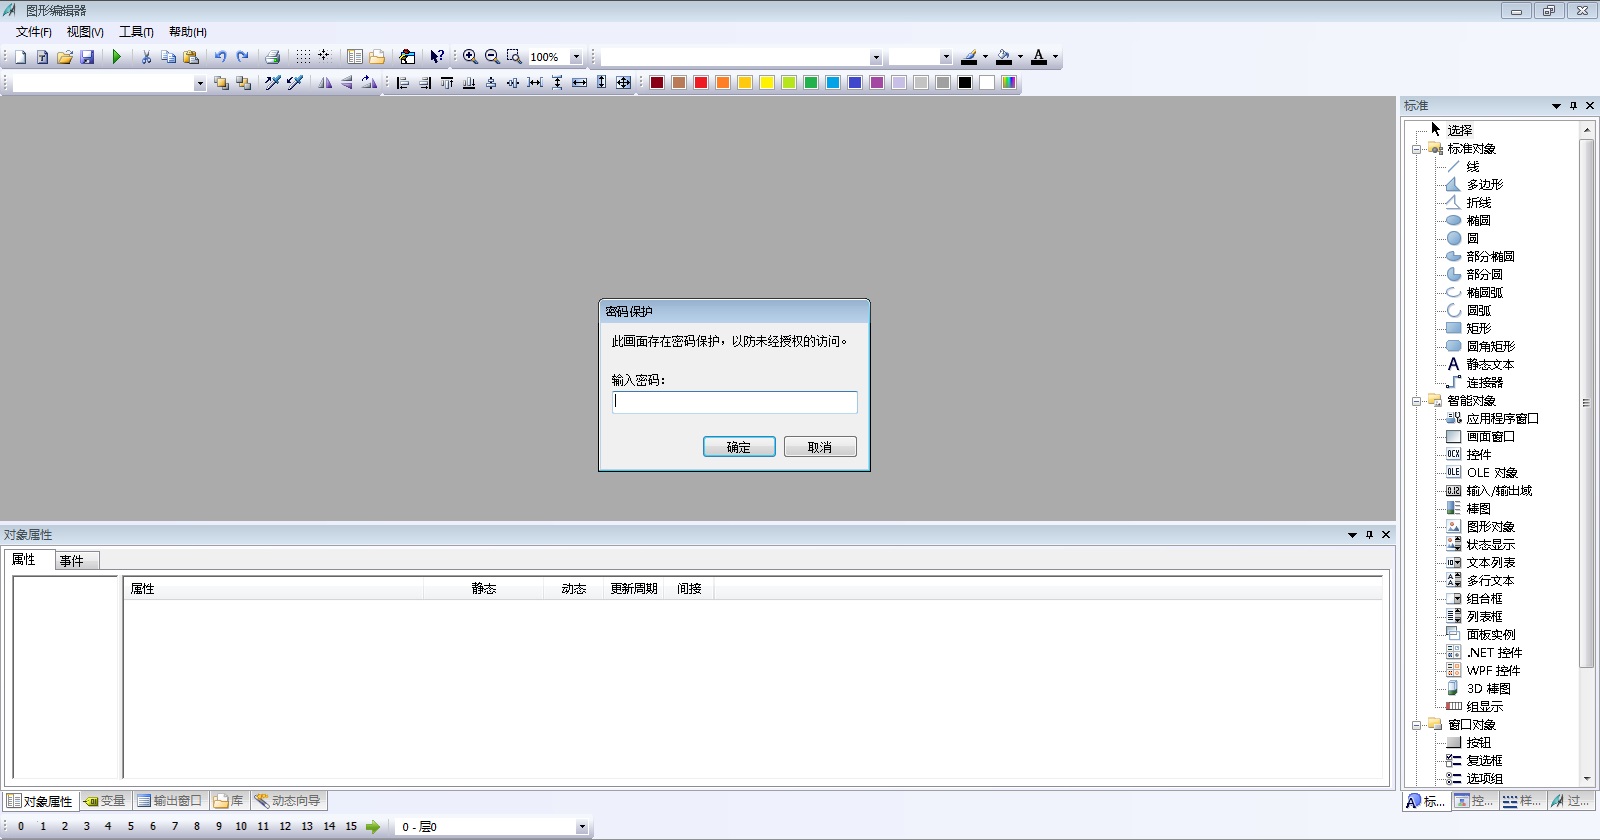
Task: Click the 输入密码 password input field
Action: pos(735,402)
